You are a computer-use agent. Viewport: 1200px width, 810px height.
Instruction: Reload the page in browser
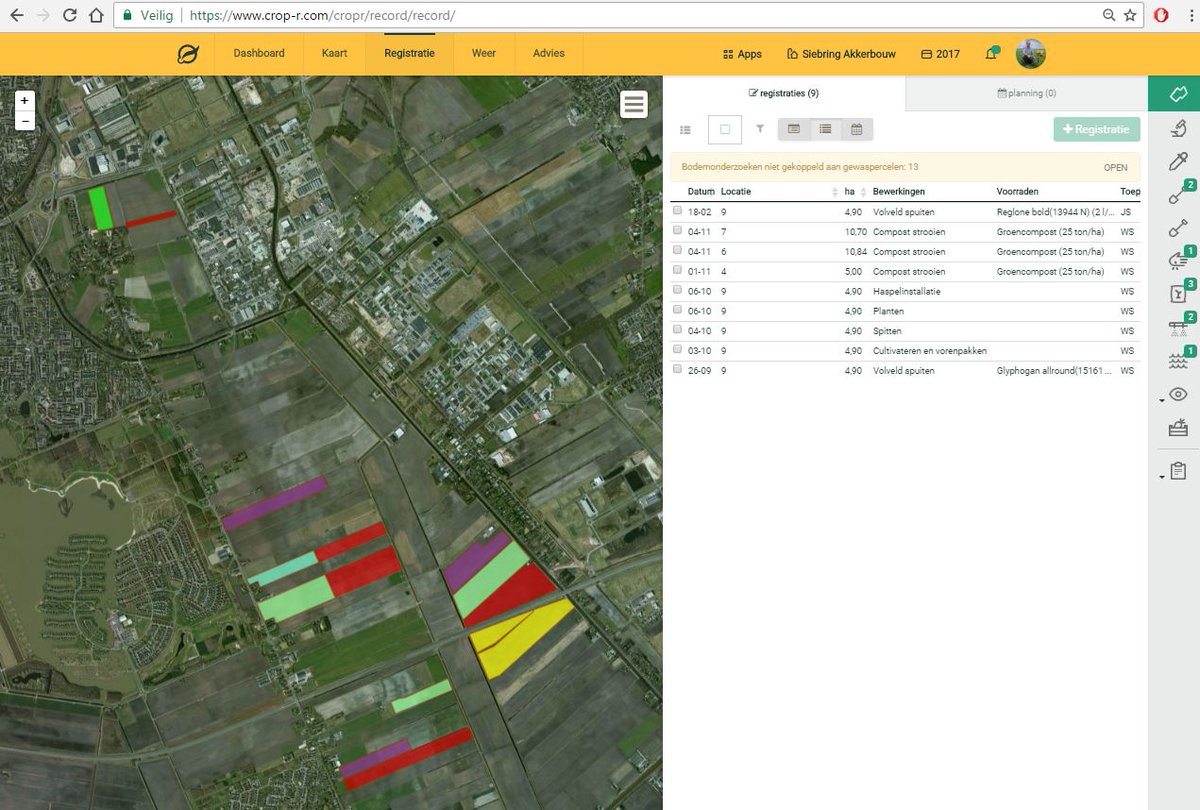[x=69, y=15]
